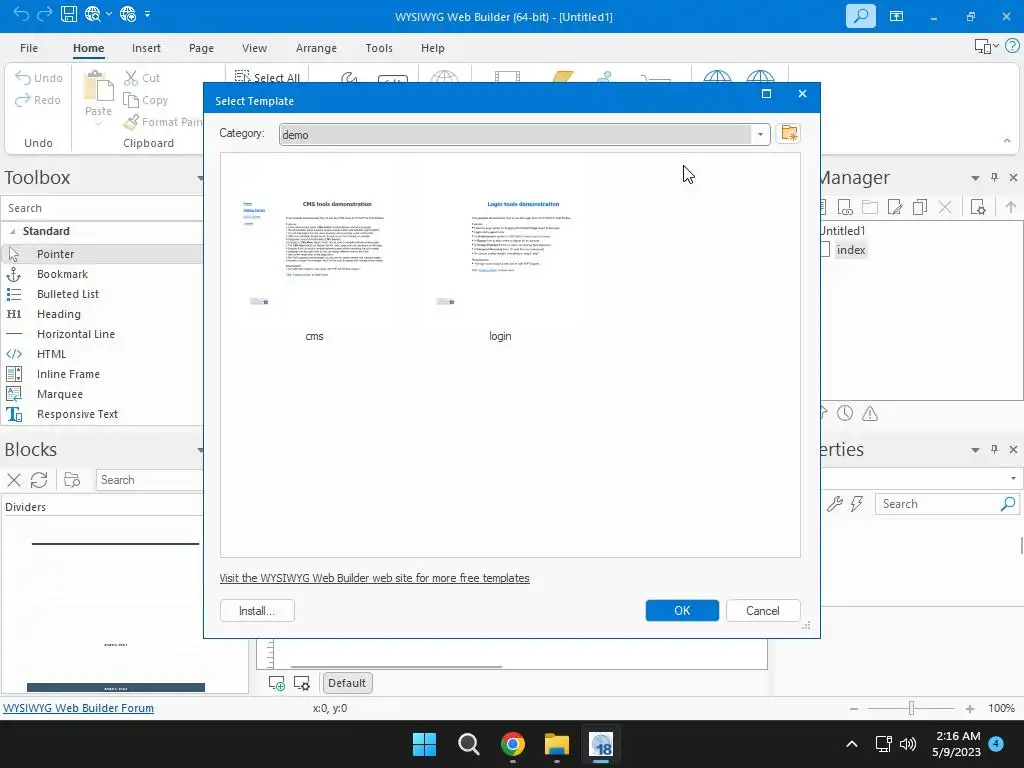Open the WYSIWYG Web Builder Forum link
Viewport: 1024px width, 768px height.
click(x=78, y=708)
